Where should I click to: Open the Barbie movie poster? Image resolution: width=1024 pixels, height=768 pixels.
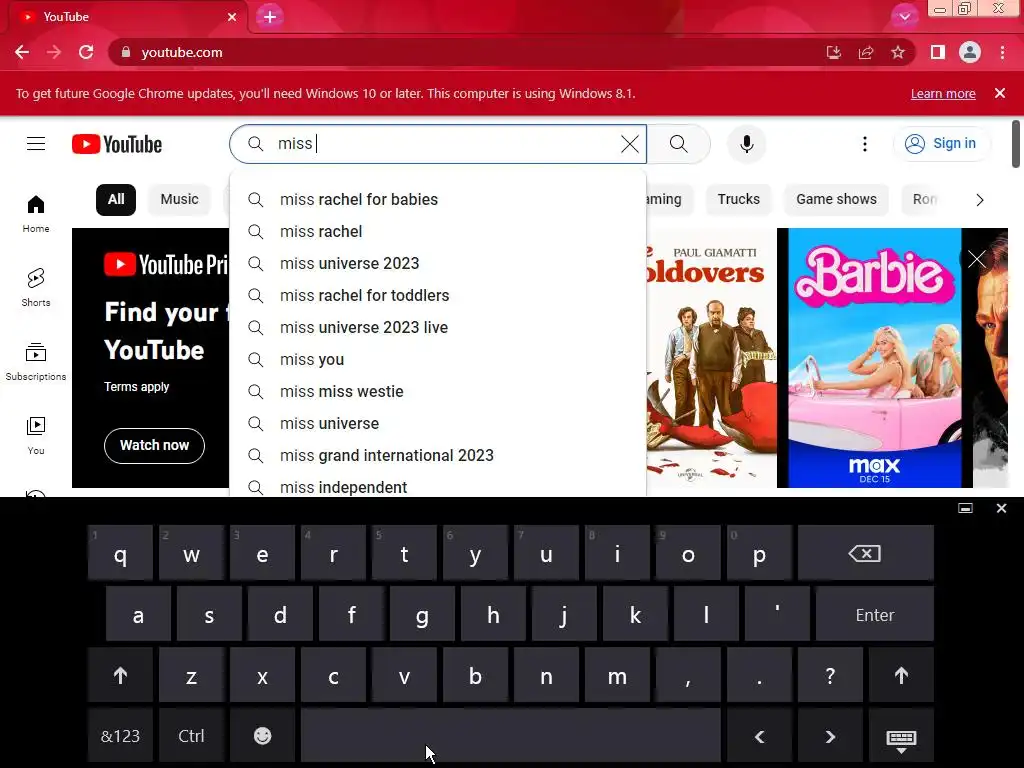(874, 358)
